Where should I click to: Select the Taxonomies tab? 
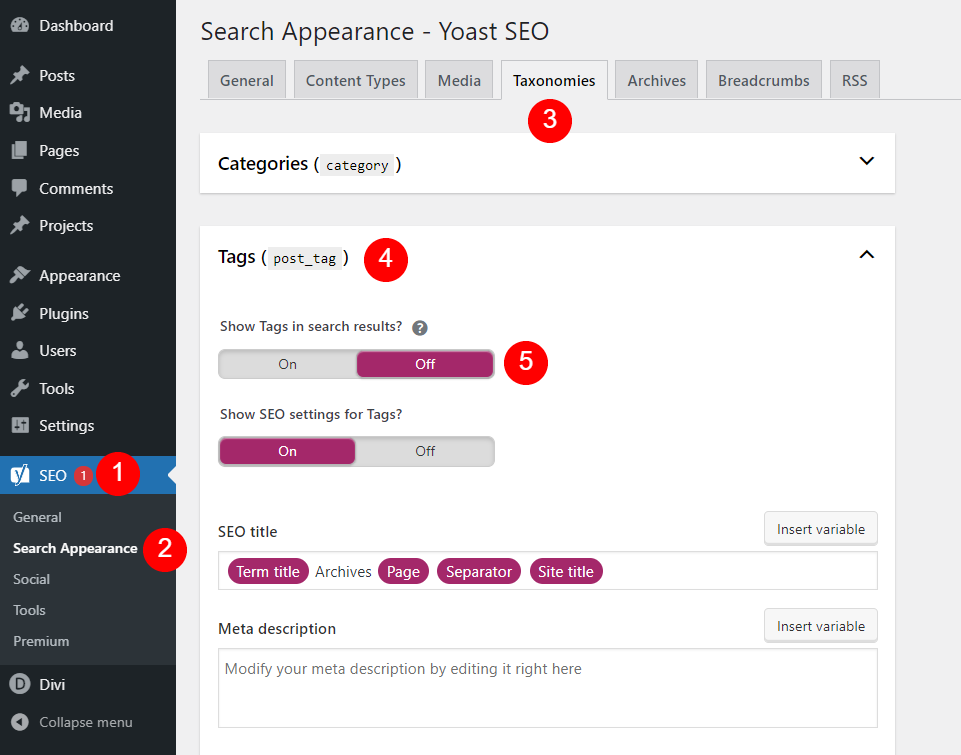[x=554, y=80]
